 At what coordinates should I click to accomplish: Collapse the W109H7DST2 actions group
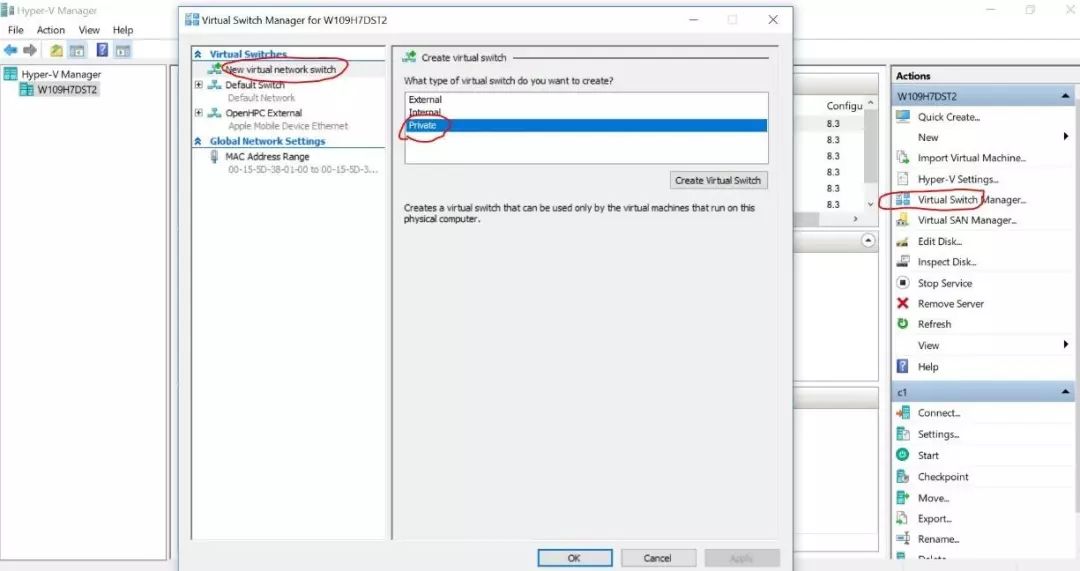tap(1065, 96)
